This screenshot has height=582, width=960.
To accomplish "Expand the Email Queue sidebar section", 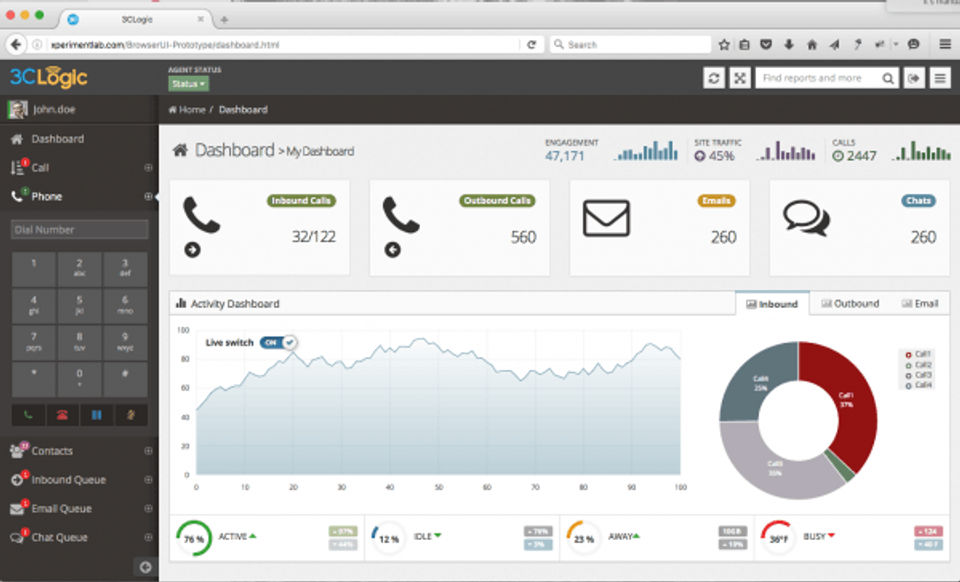I will 148,509.
